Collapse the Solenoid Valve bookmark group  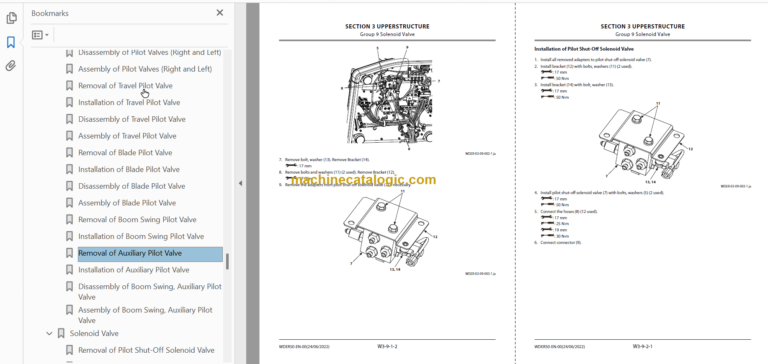(49, 334)
